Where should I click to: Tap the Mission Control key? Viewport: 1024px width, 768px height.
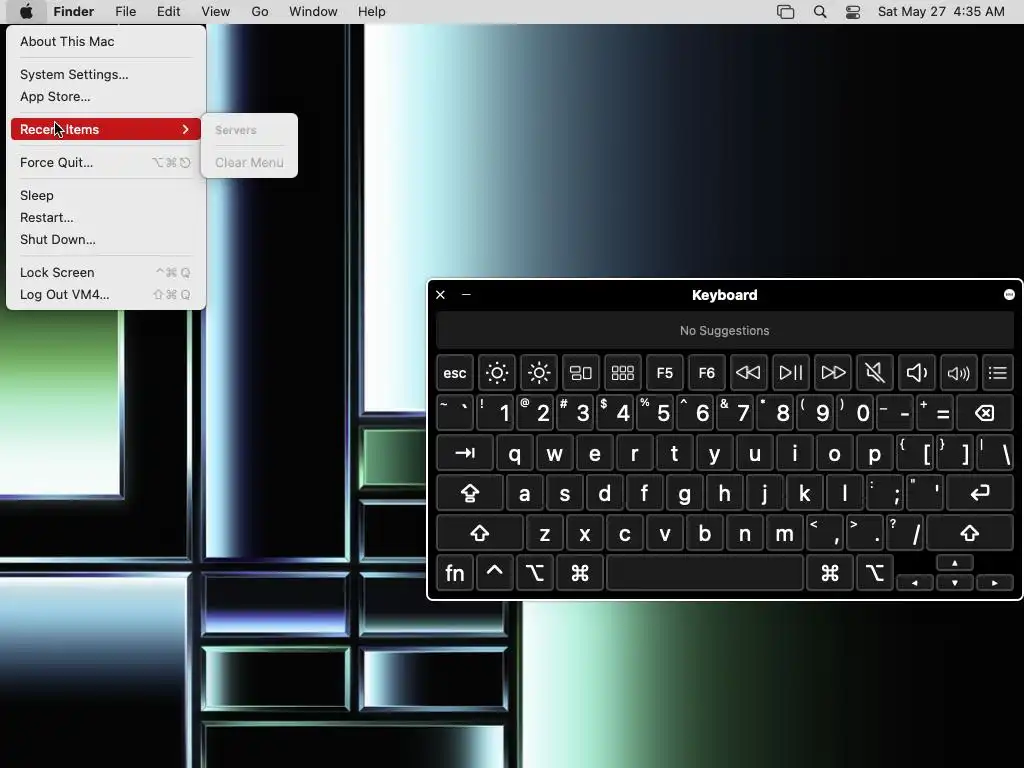coord(581,373)
